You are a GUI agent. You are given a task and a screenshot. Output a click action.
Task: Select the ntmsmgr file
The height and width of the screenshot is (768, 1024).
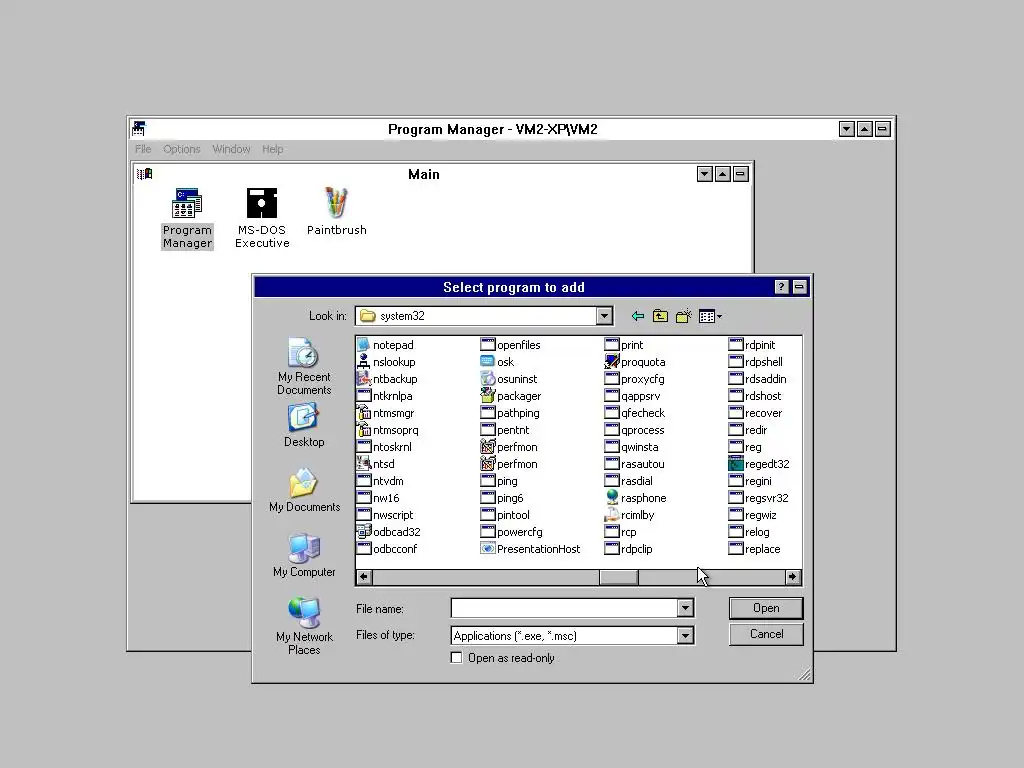[x=386, y=413]
